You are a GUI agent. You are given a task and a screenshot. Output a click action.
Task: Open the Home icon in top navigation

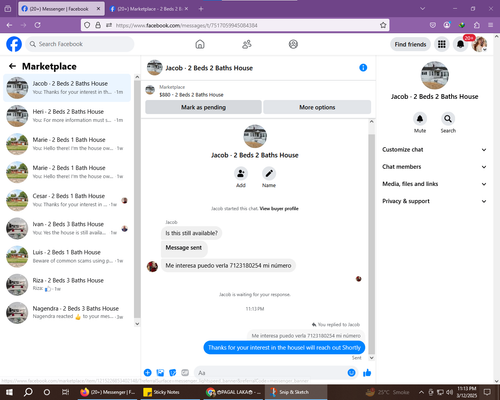(x=200, y=44)
